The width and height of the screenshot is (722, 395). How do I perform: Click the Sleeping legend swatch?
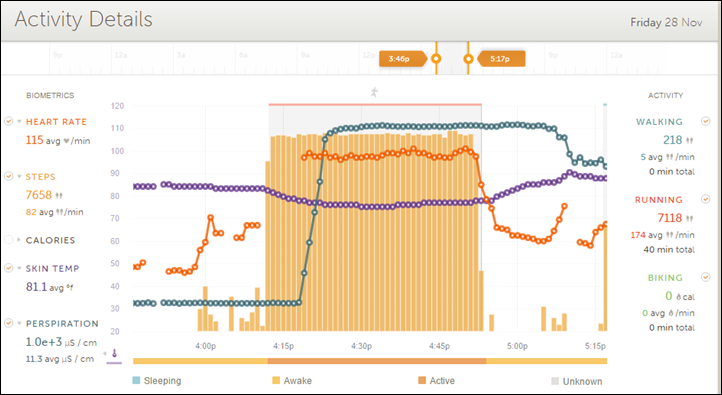[x=136, y=381]
